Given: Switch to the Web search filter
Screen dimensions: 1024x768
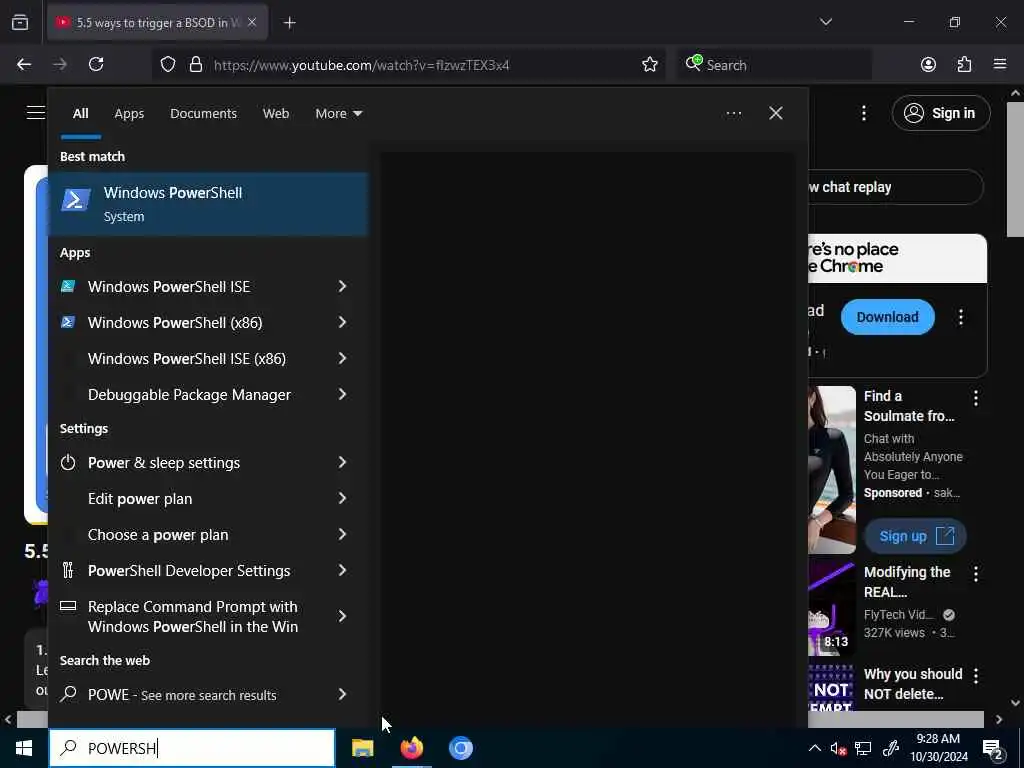Looking at the screenshot, I should click(x=276, y=113).
